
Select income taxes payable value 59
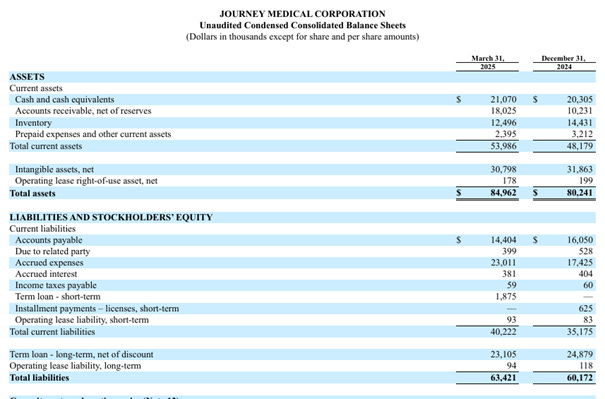(512, 286)
